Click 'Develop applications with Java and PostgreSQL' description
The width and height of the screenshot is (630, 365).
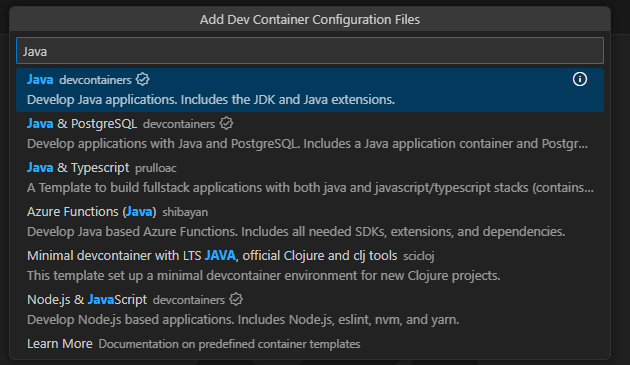[x=307, y=144]
